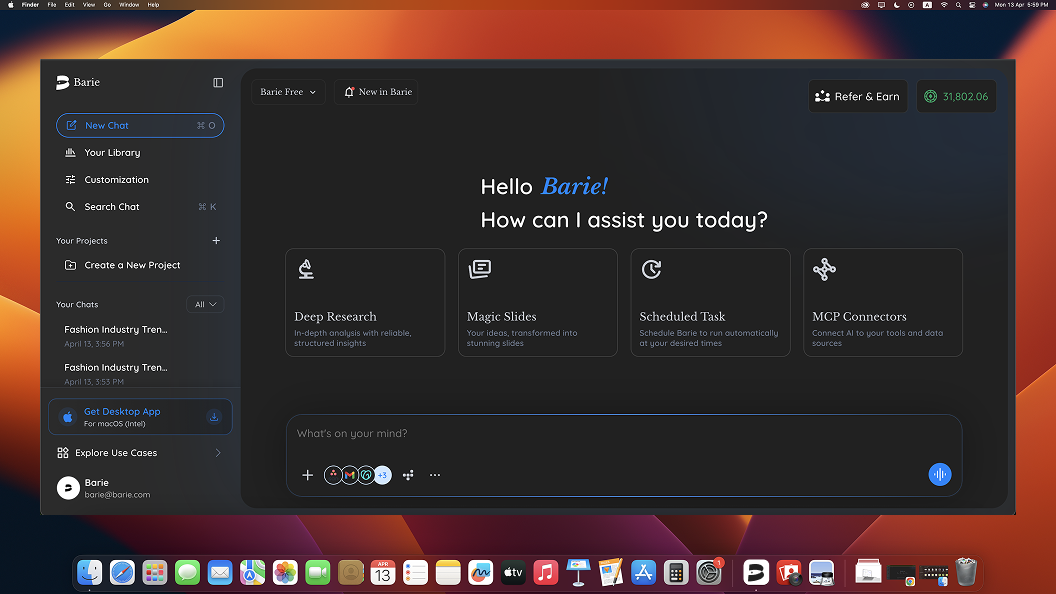1056x594 pixels.
Task: Open the All filter dropdown for chats
Action: 205,304
